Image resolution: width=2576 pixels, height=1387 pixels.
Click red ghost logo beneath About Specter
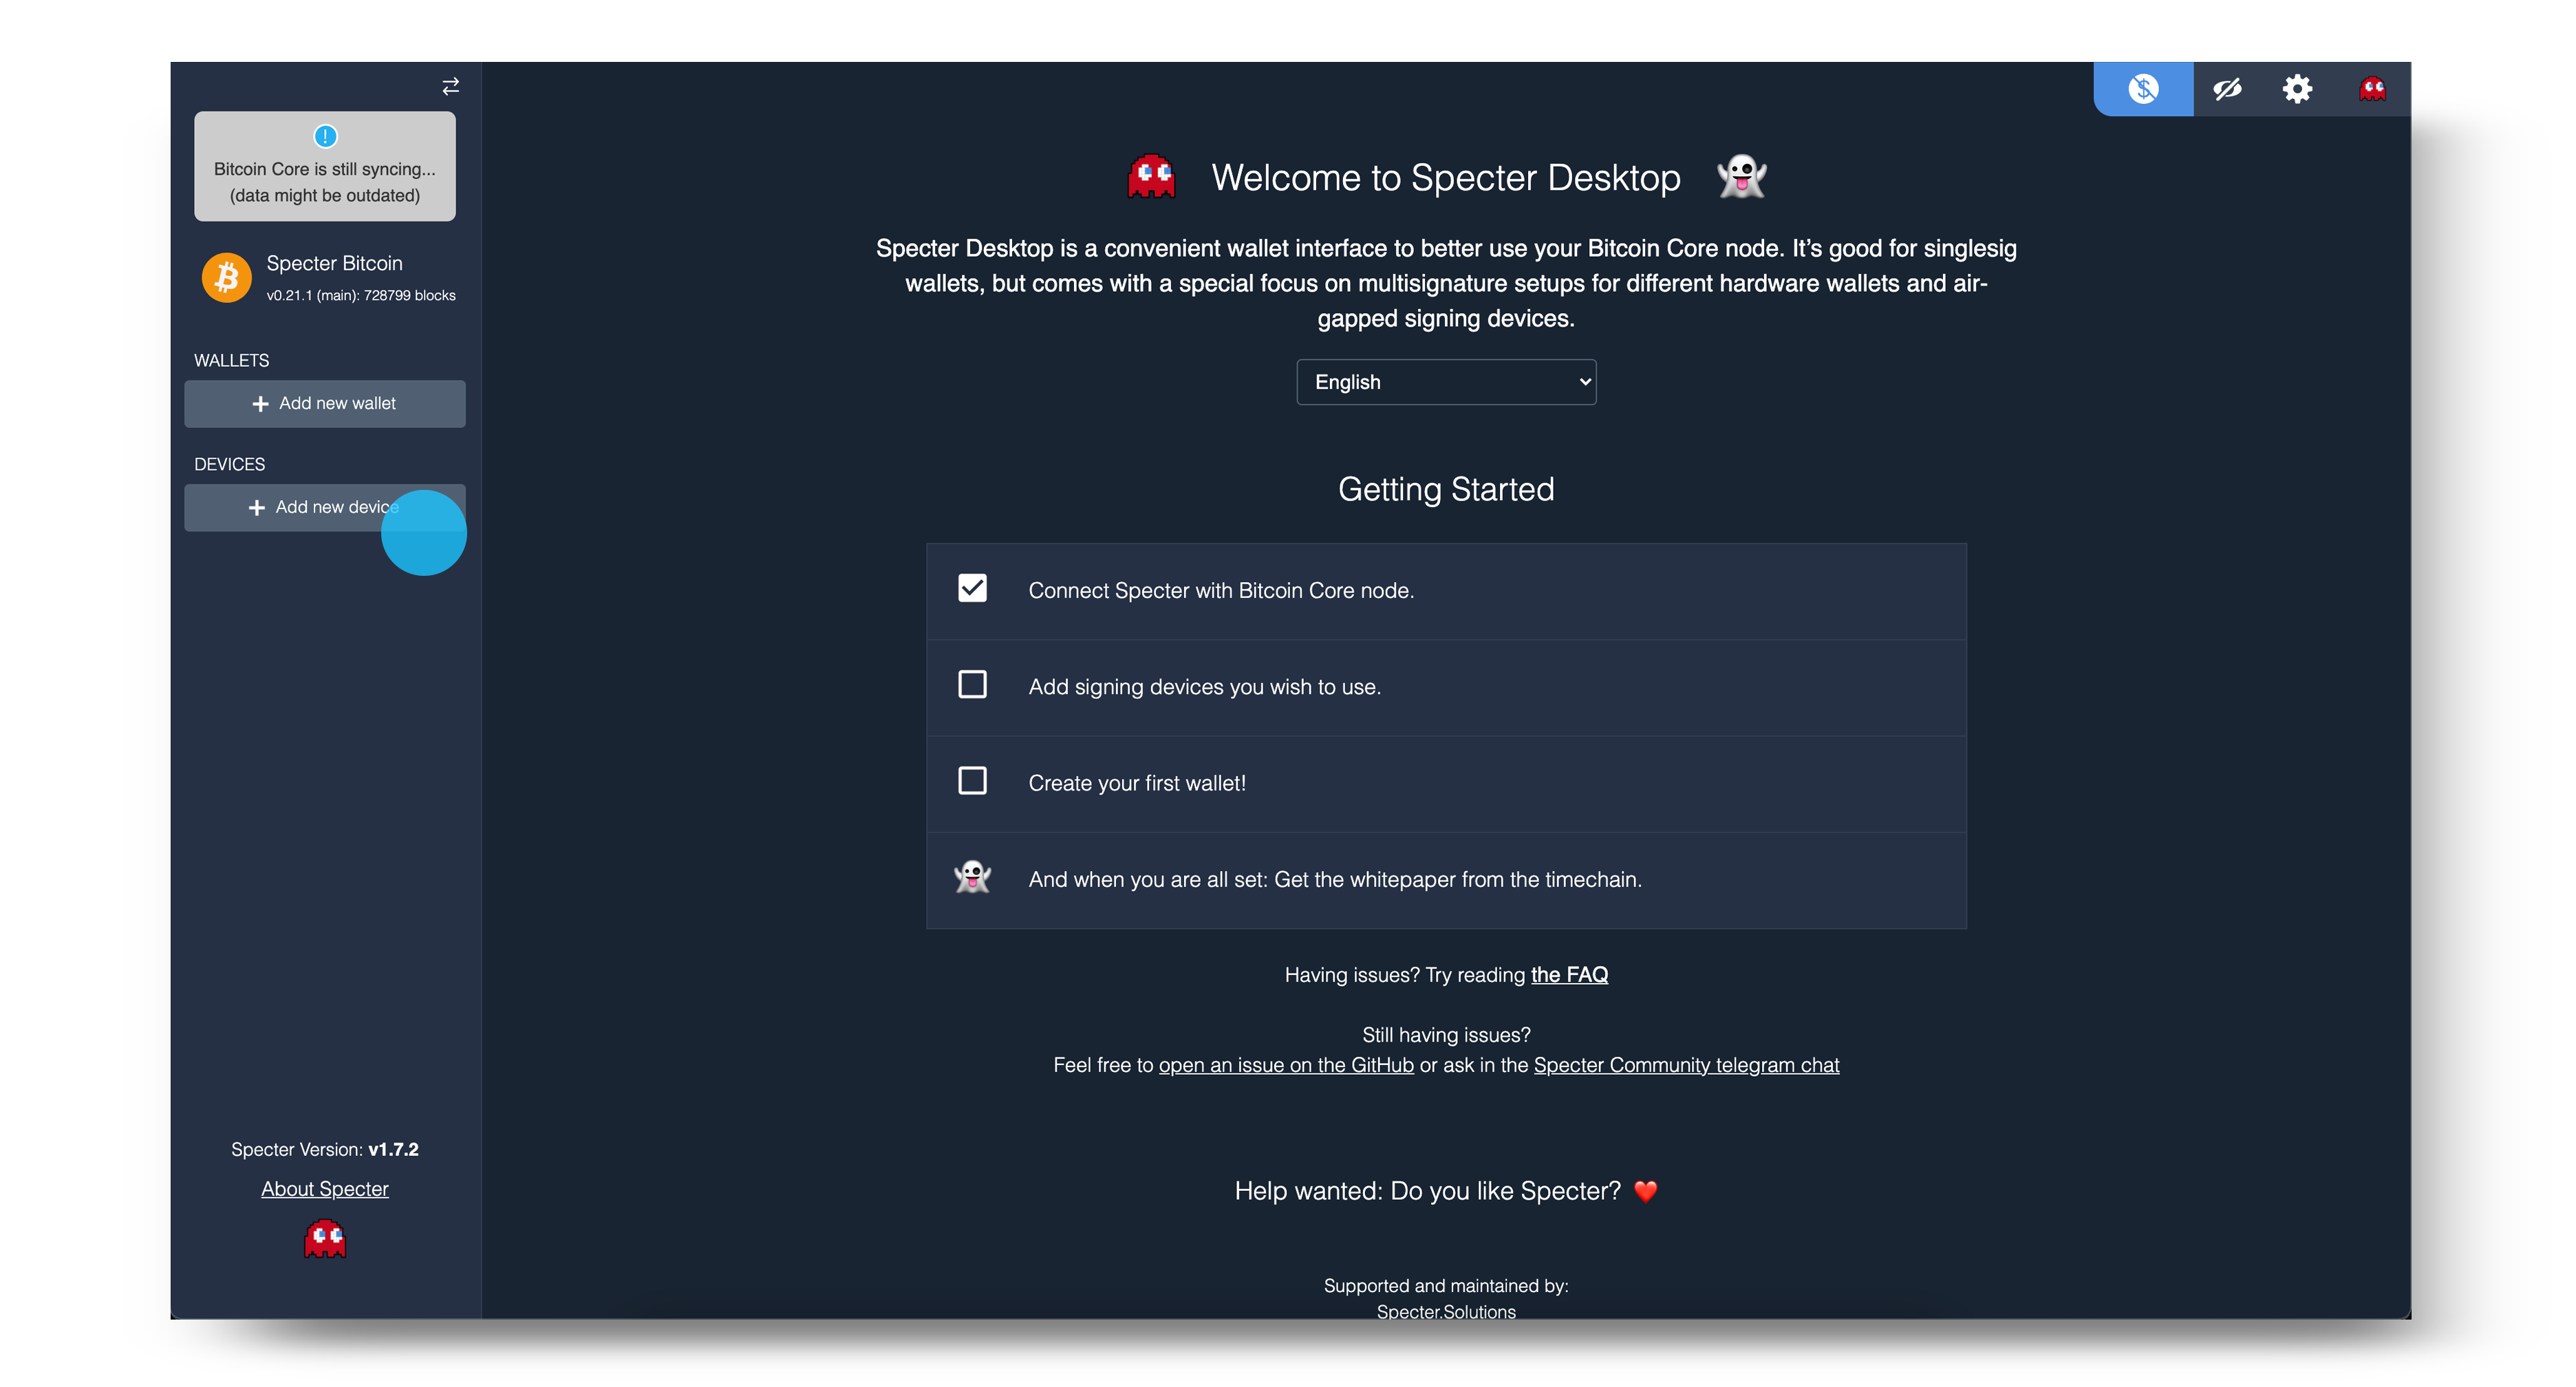[x=325, y=1238]
